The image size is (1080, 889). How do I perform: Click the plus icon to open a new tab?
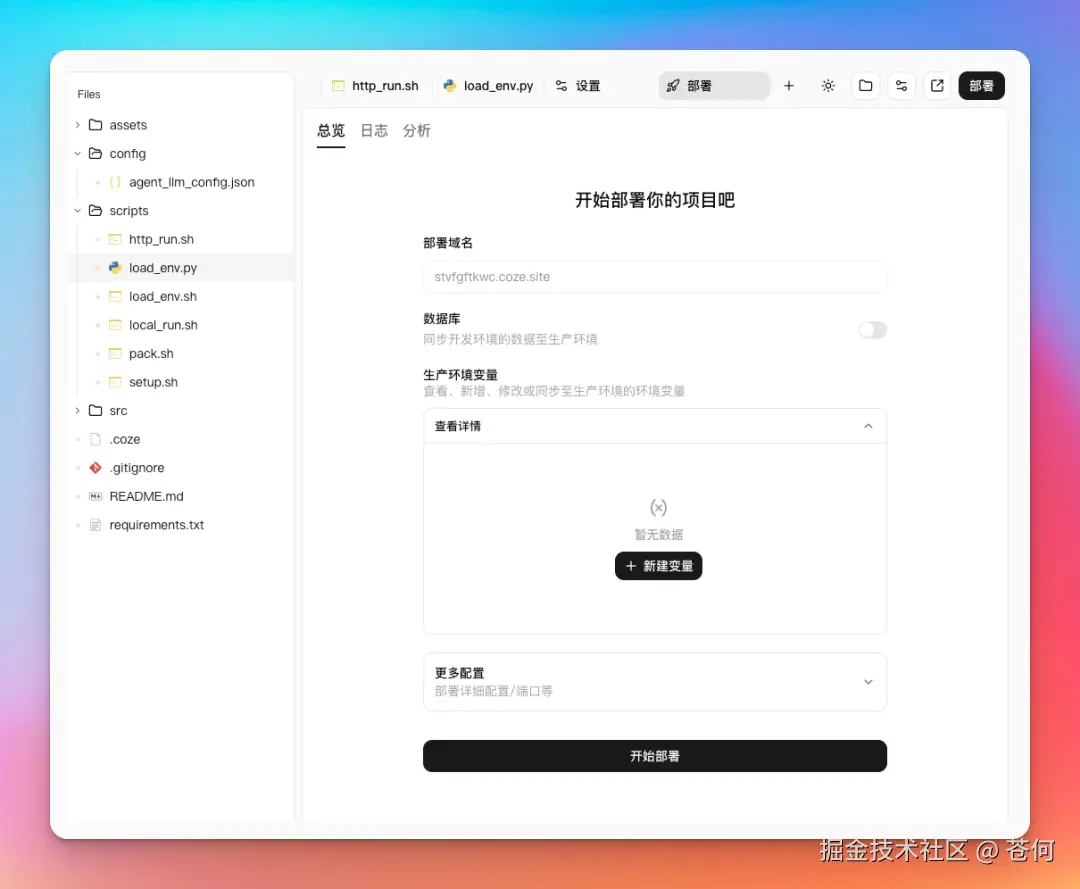point(789,86)
